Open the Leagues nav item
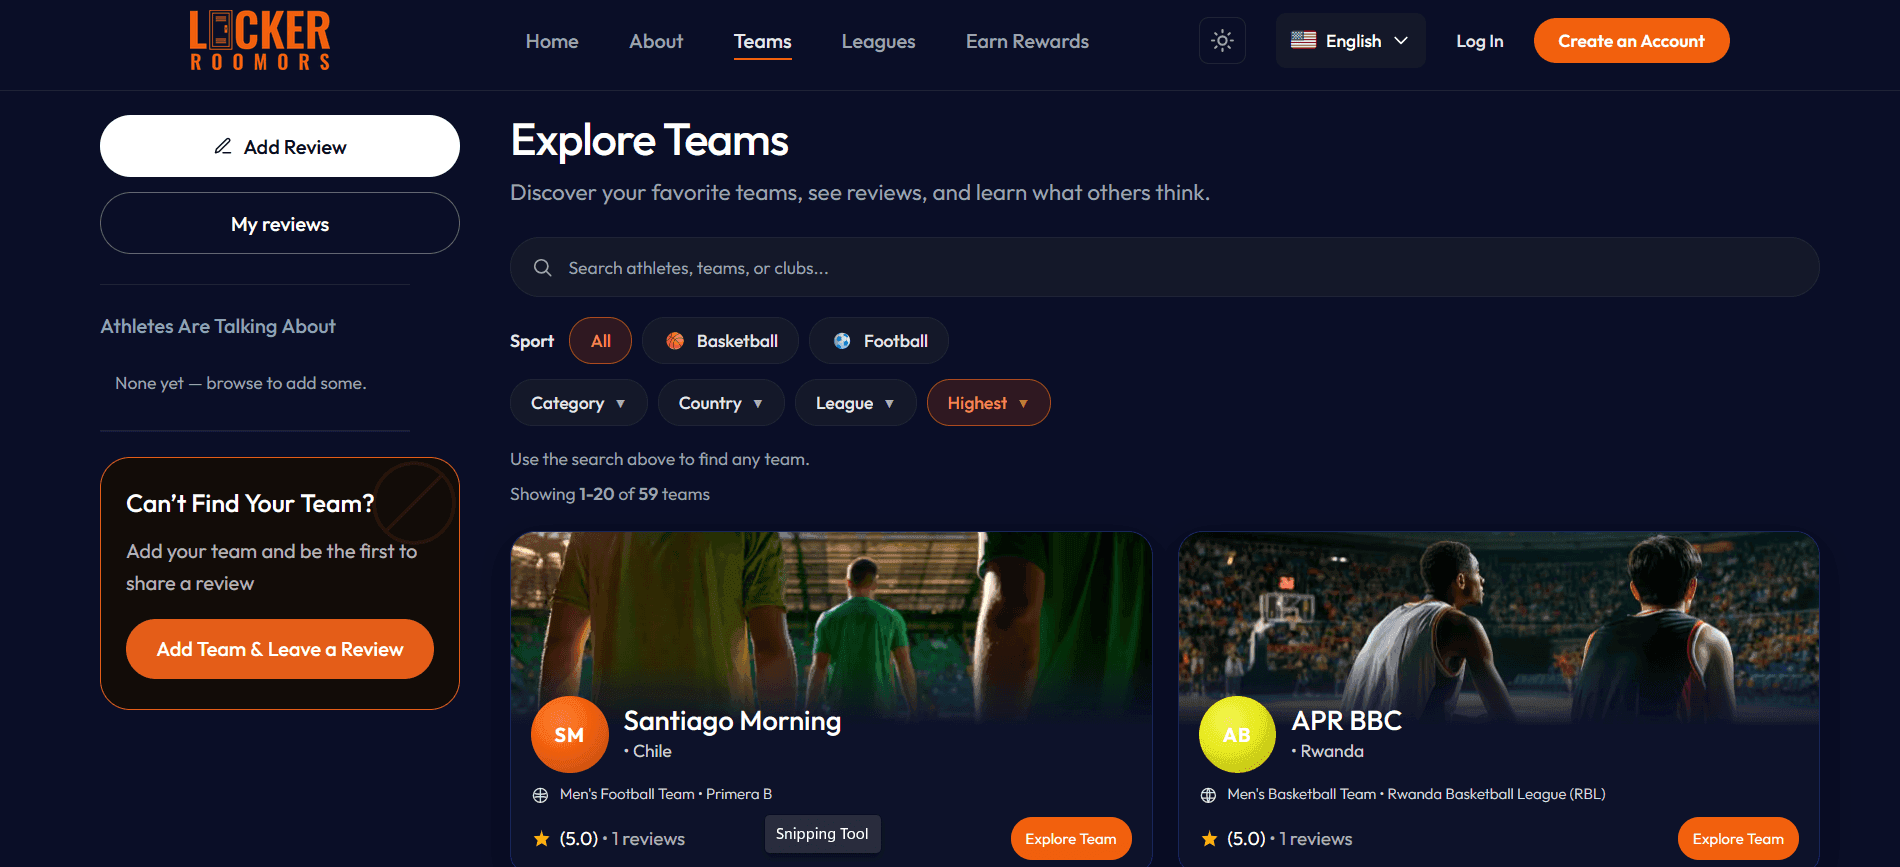Screen dimensions: 1900x867 point(878,41)
